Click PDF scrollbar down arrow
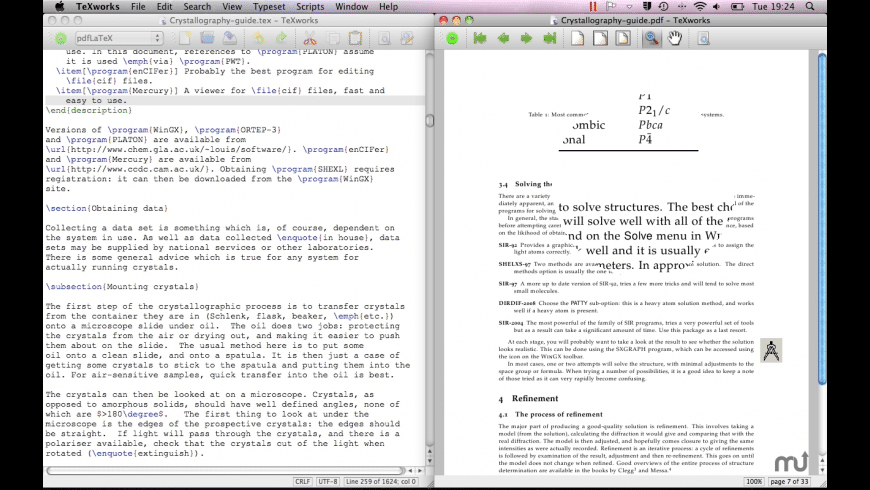This screenshot has width=870, height=490. click(x=822, y=470)
